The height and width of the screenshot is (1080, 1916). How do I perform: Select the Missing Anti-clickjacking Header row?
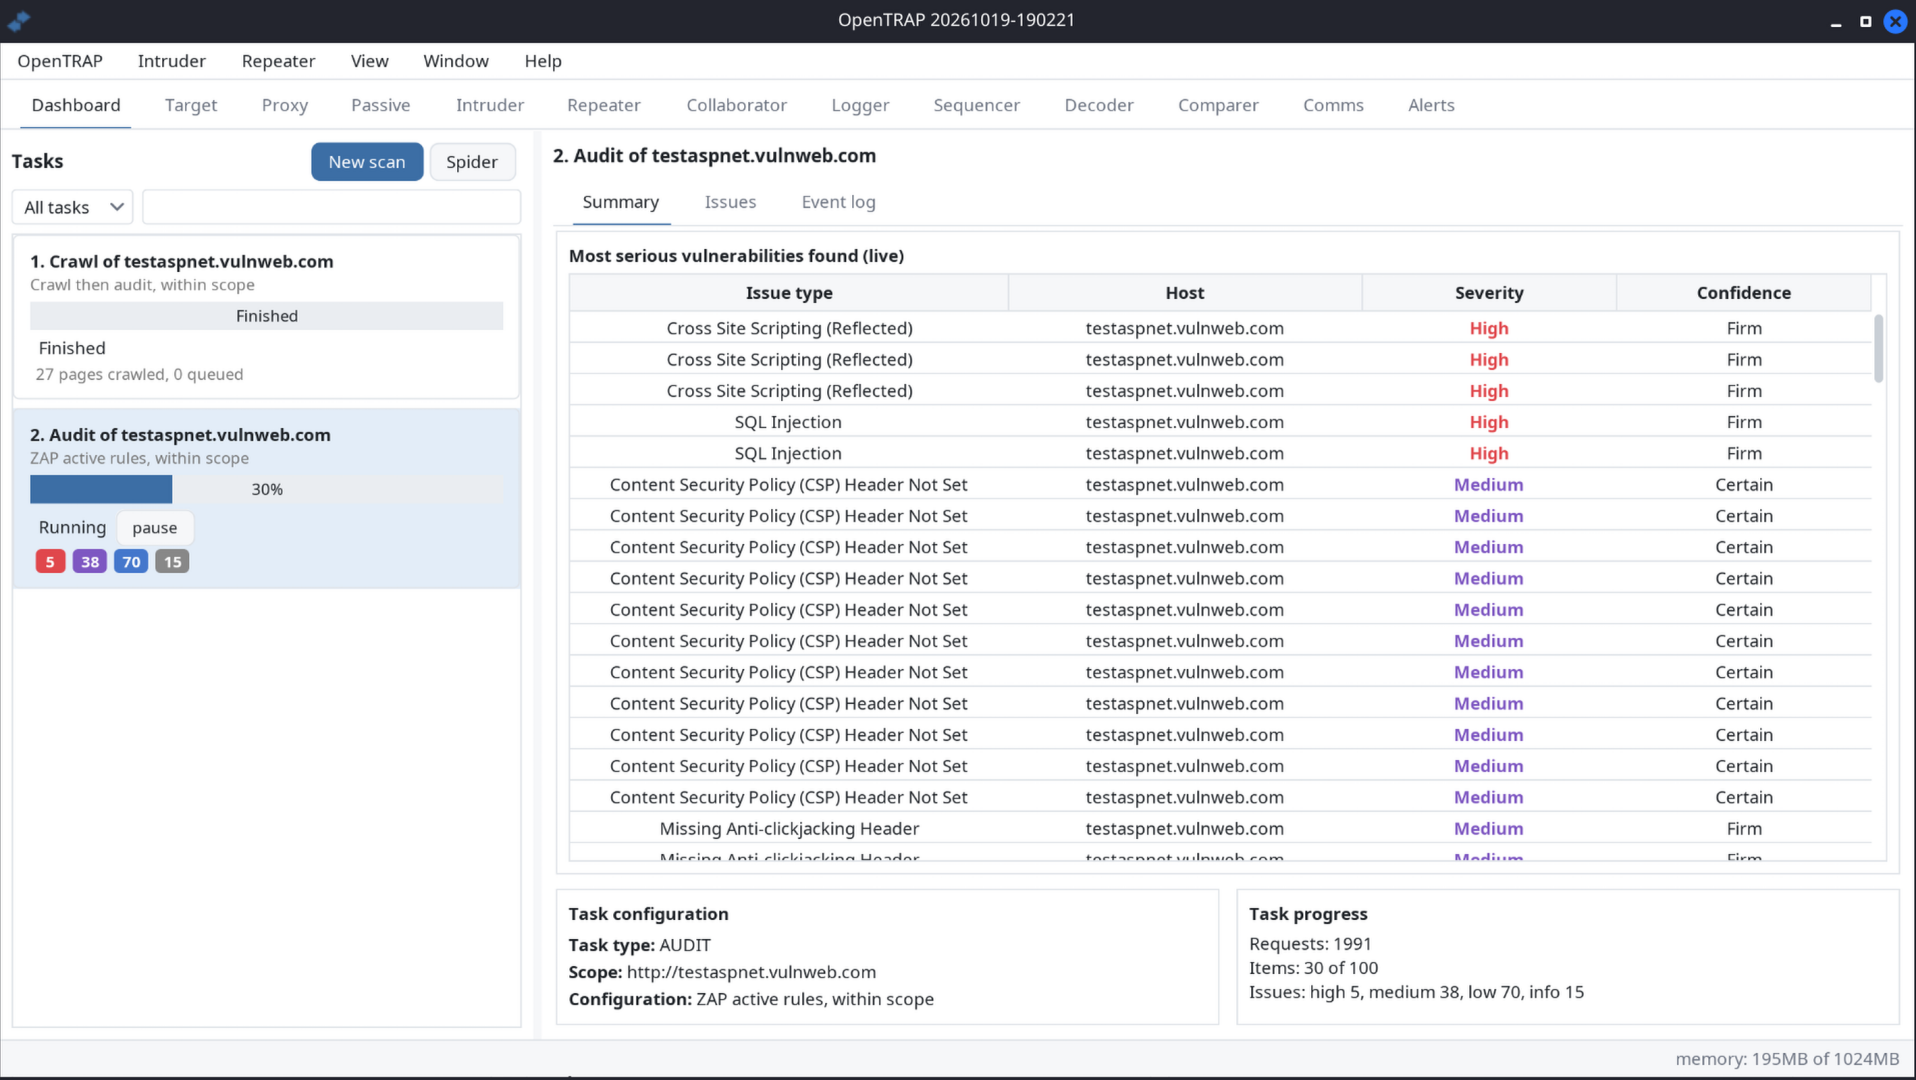1220,828
